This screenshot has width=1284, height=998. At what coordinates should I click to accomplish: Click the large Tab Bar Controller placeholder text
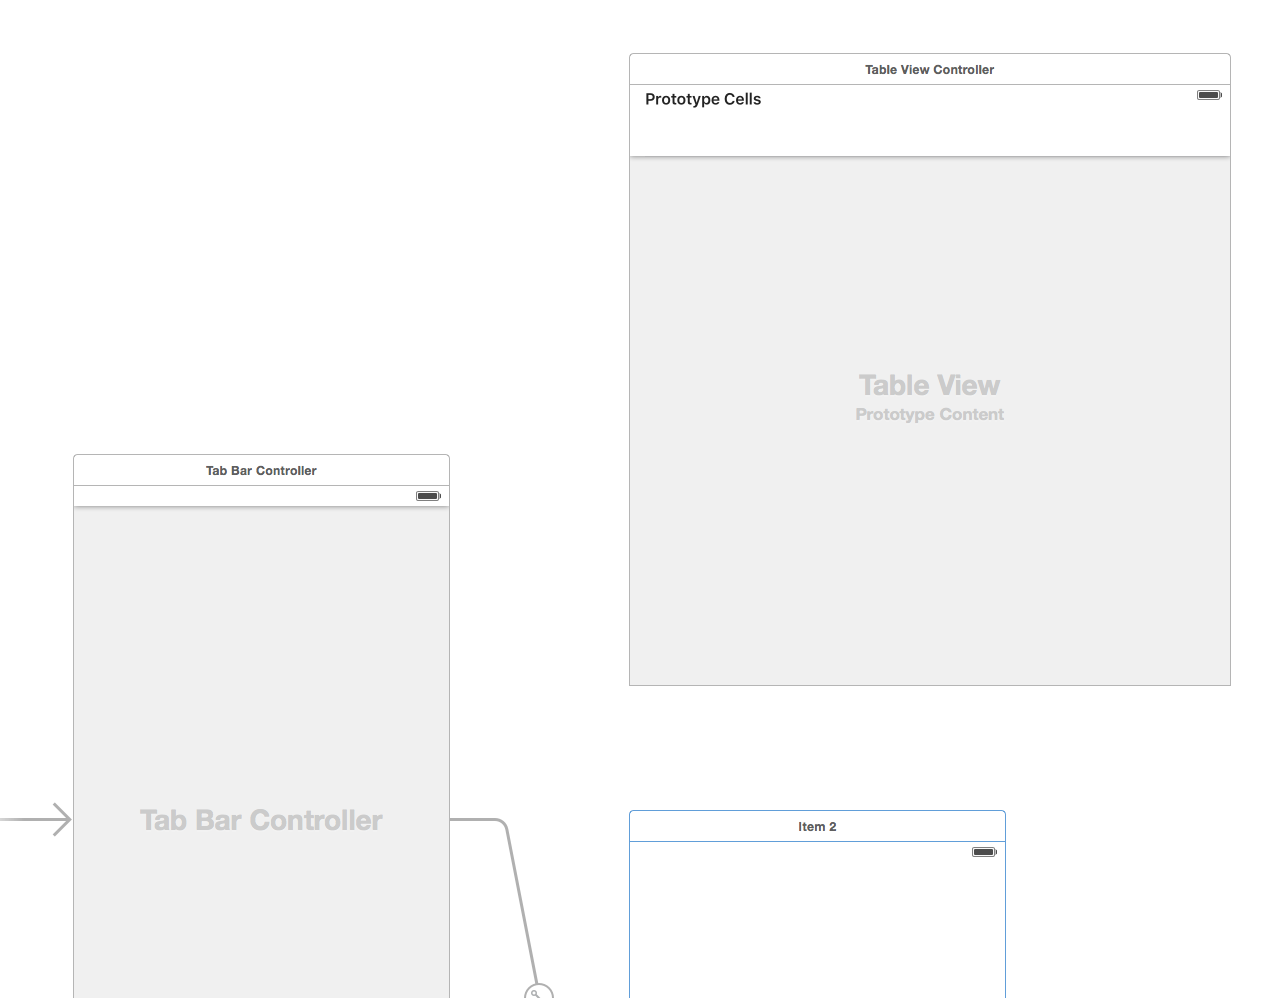[x=261, y=820]
